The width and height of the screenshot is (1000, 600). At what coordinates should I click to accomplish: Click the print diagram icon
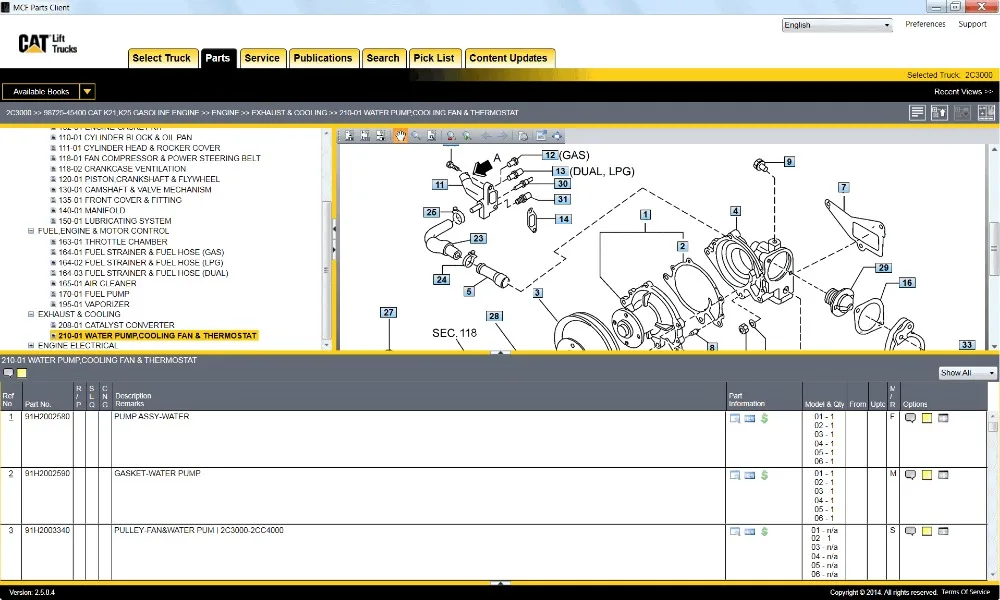(522, 136)
